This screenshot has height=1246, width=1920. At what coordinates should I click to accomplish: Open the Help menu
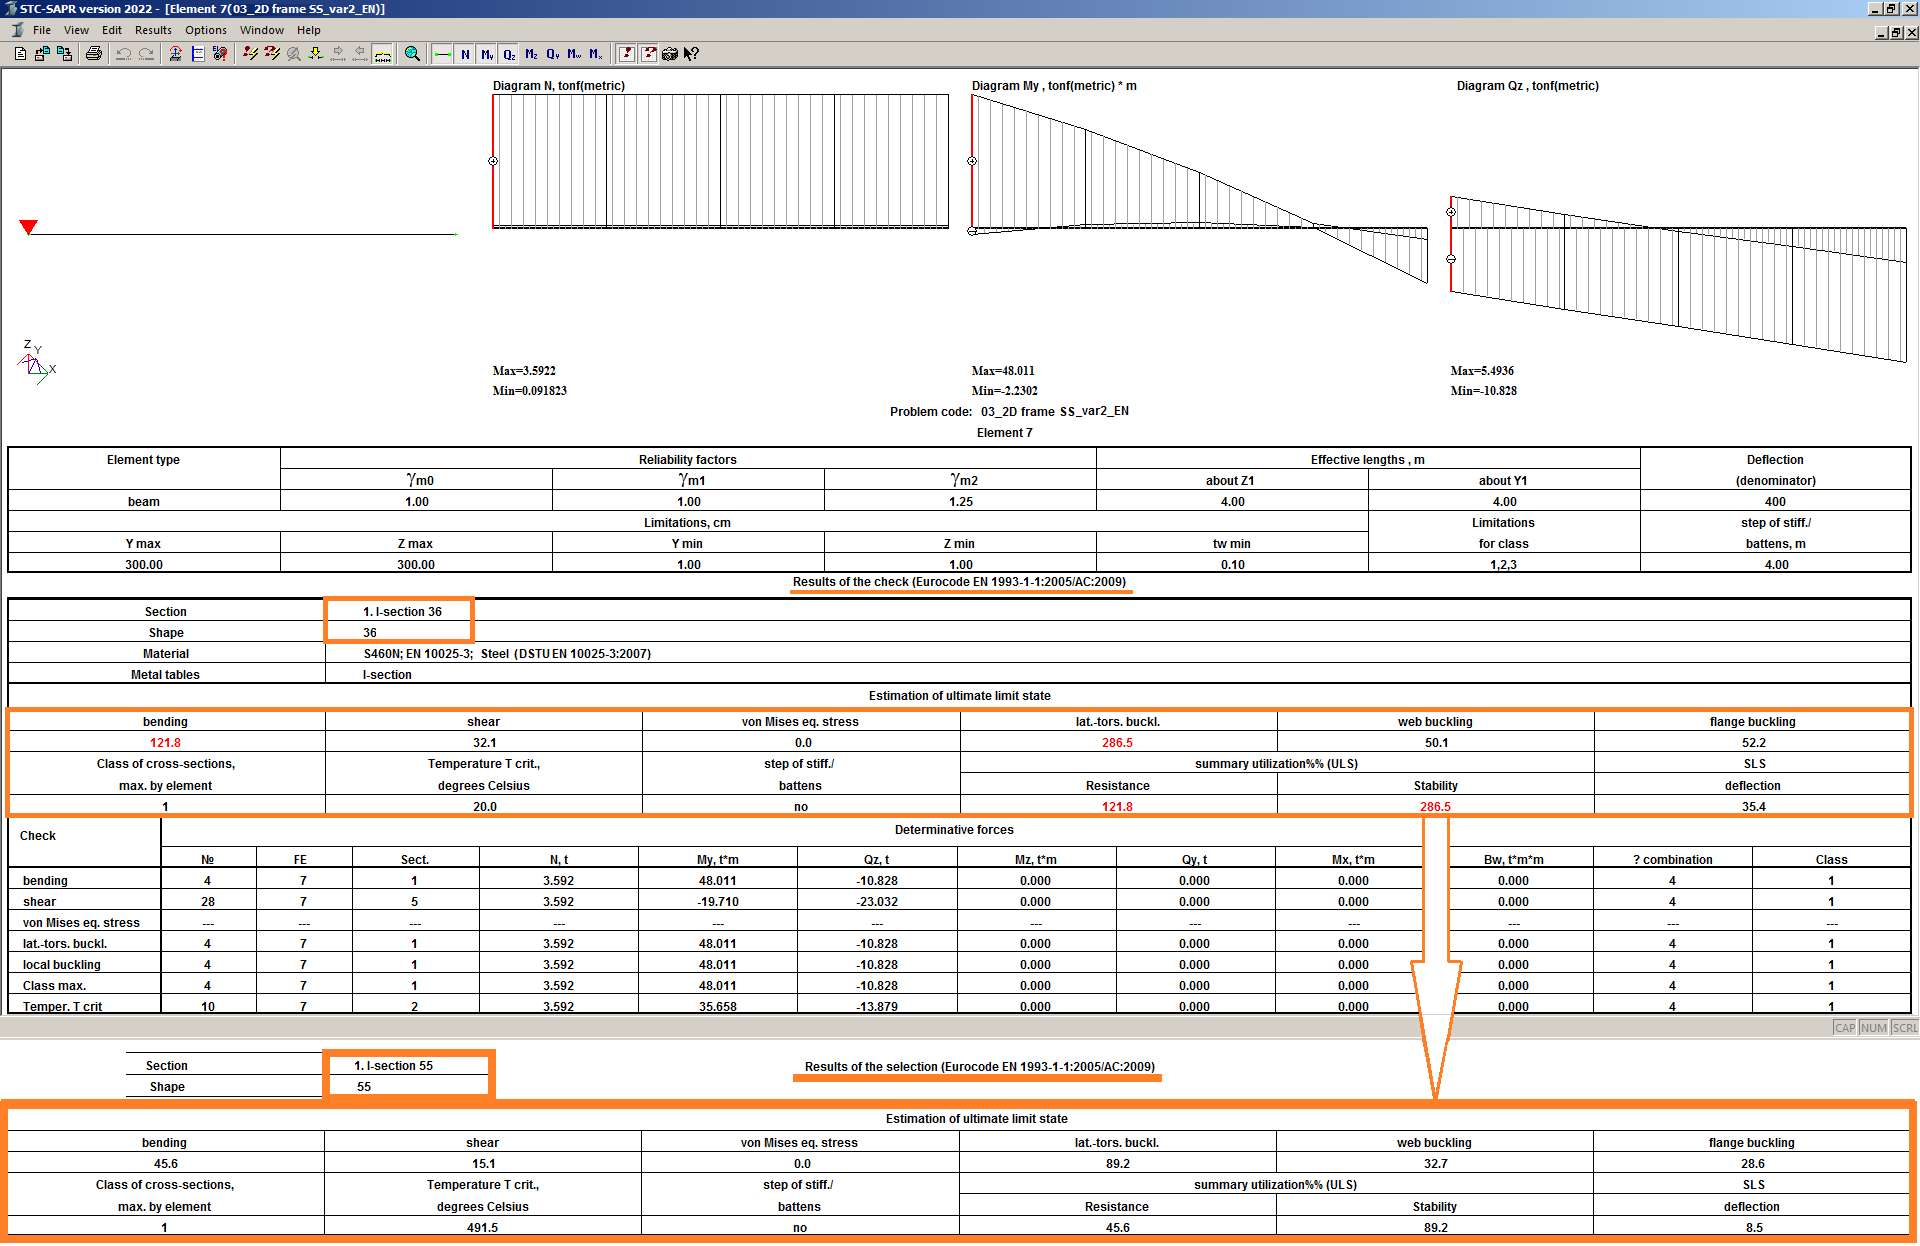[x=309, y=30]
